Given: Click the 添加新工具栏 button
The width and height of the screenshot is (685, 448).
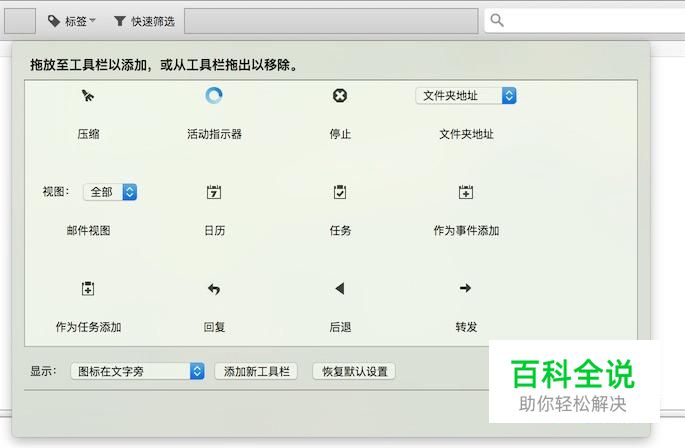Looking at the screenshot, I should [x=256, y=372].
